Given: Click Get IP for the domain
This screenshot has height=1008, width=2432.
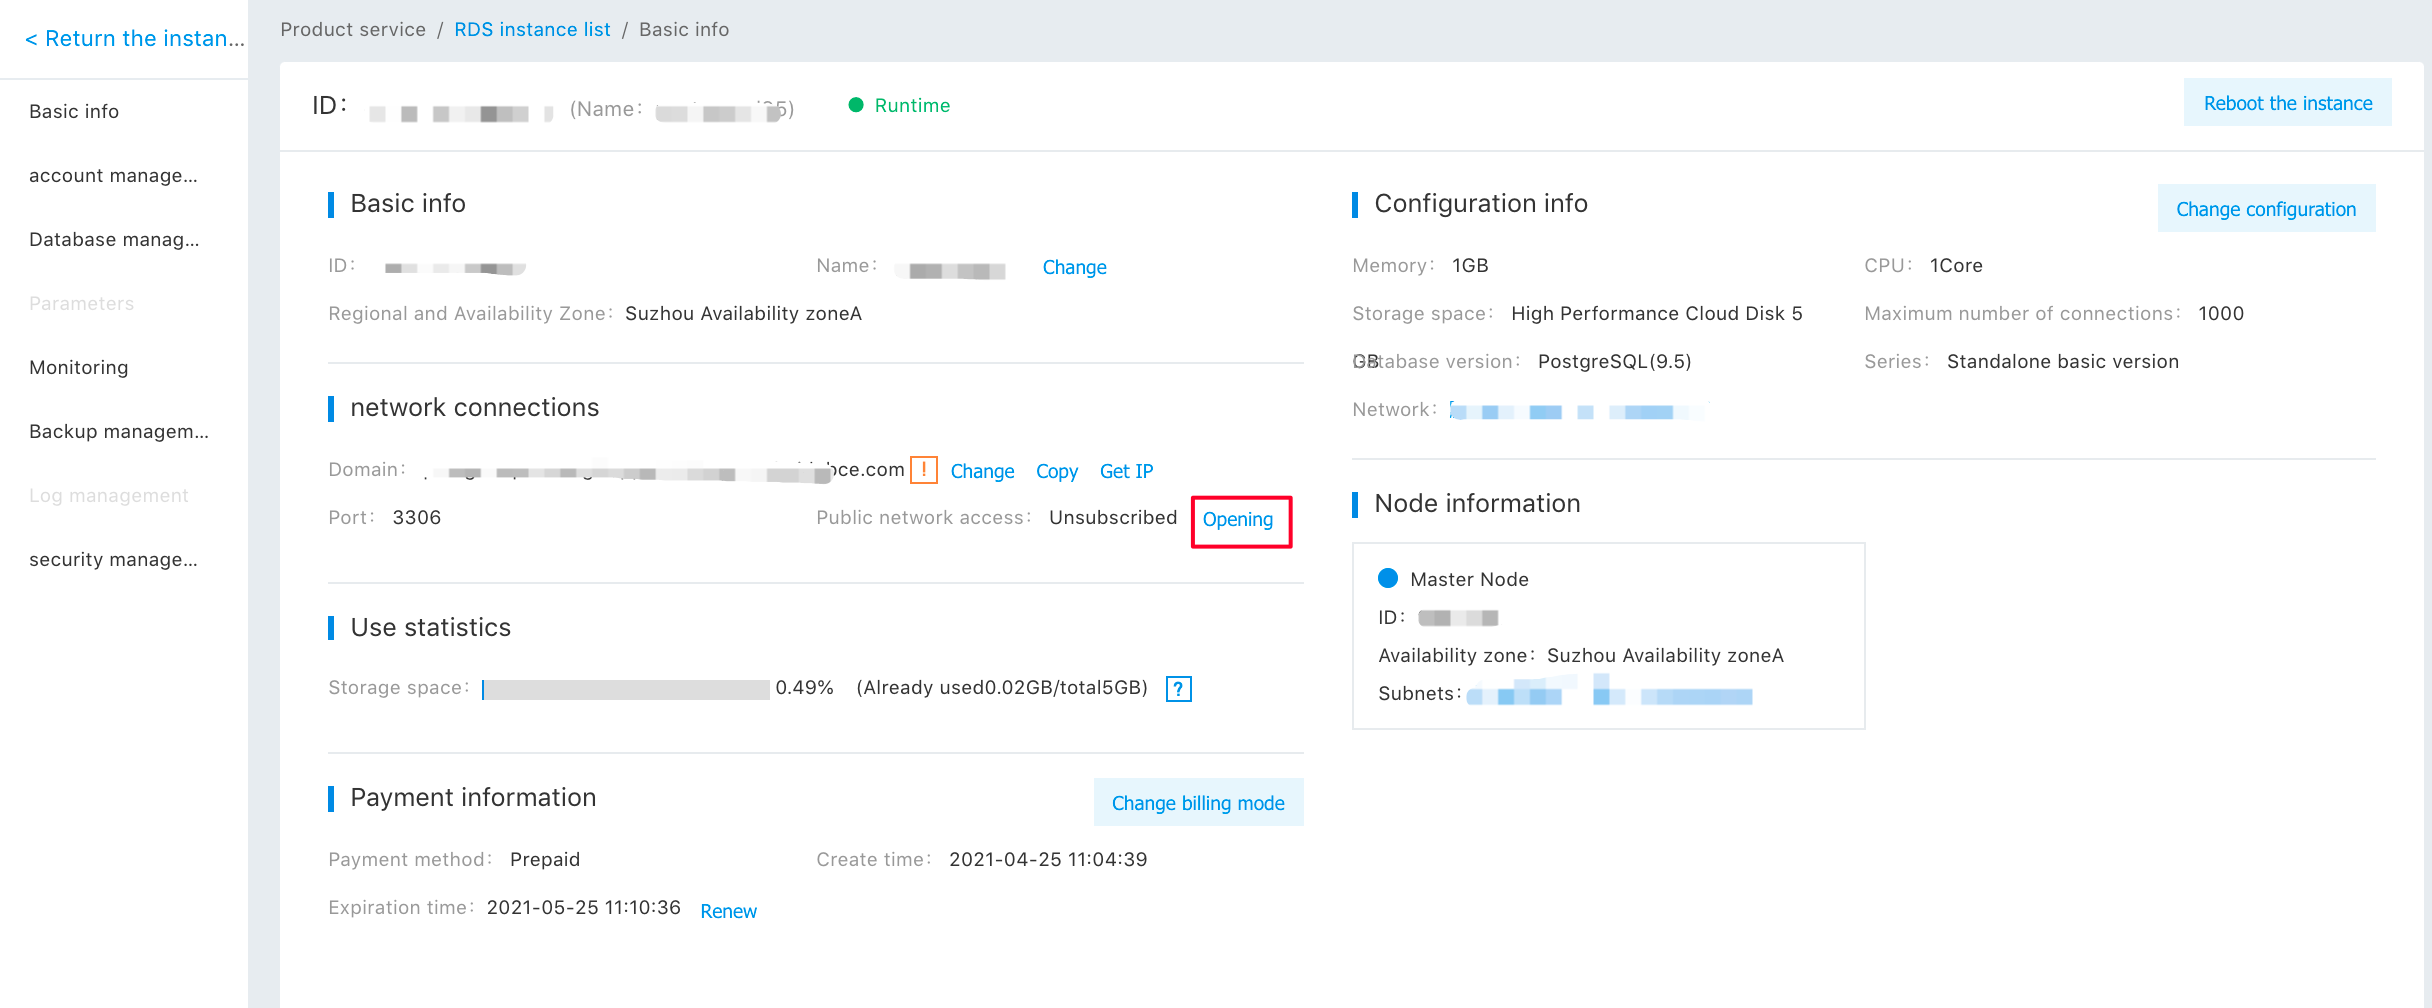Looking at the screenshot, I should [x=1126, y=471].
